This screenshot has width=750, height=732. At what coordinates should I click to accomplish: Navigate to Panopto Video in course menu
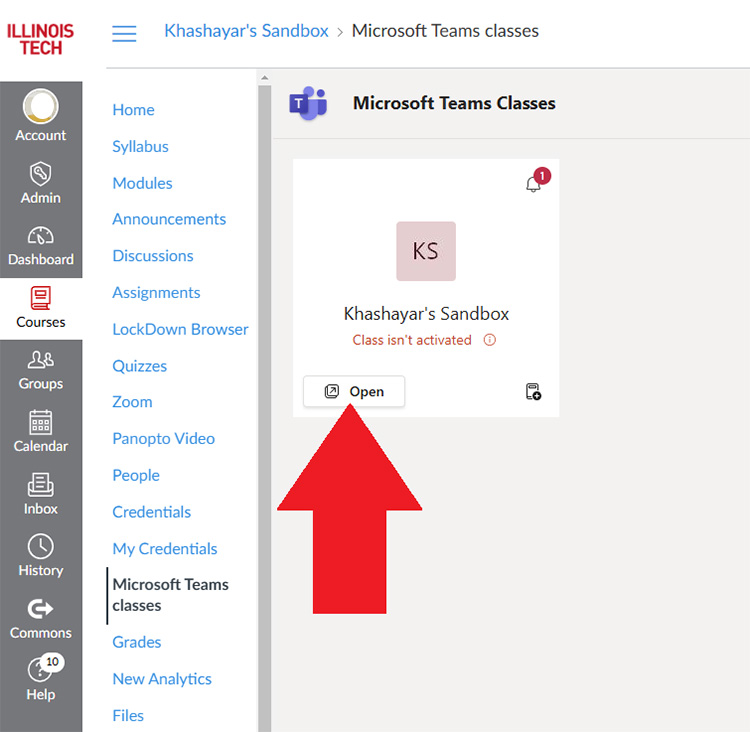[x=163, y=438]
